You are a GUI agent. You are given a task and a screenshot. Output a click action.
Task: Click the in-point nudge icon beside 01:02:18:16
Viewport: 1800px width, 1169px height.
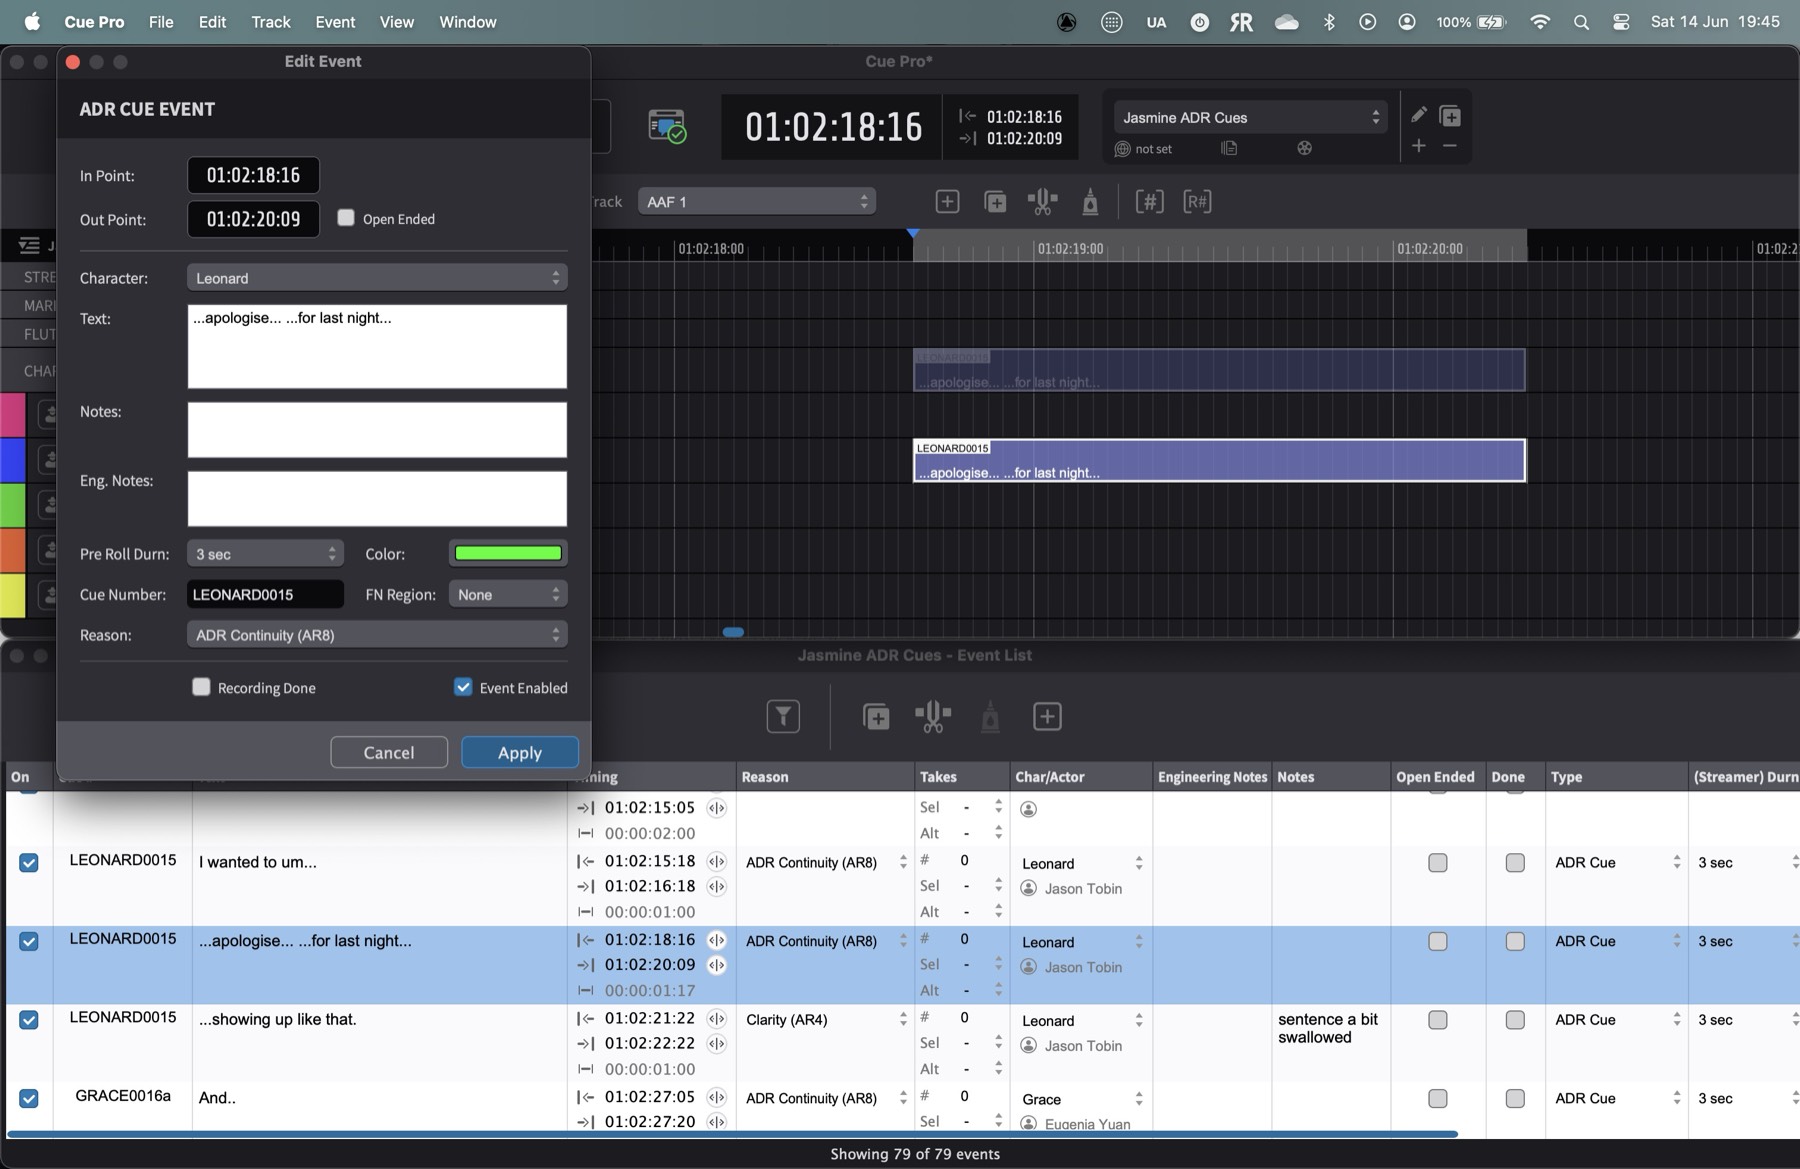[716, 940]
